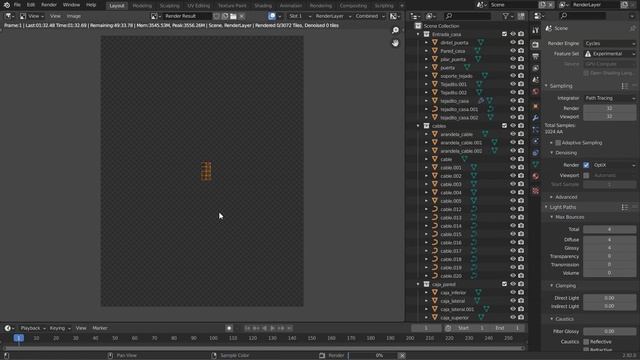The width and height of the screenshot is (640, 360).
Task: Uncheck the Render denoising checkbox
Action: (586, 165)
